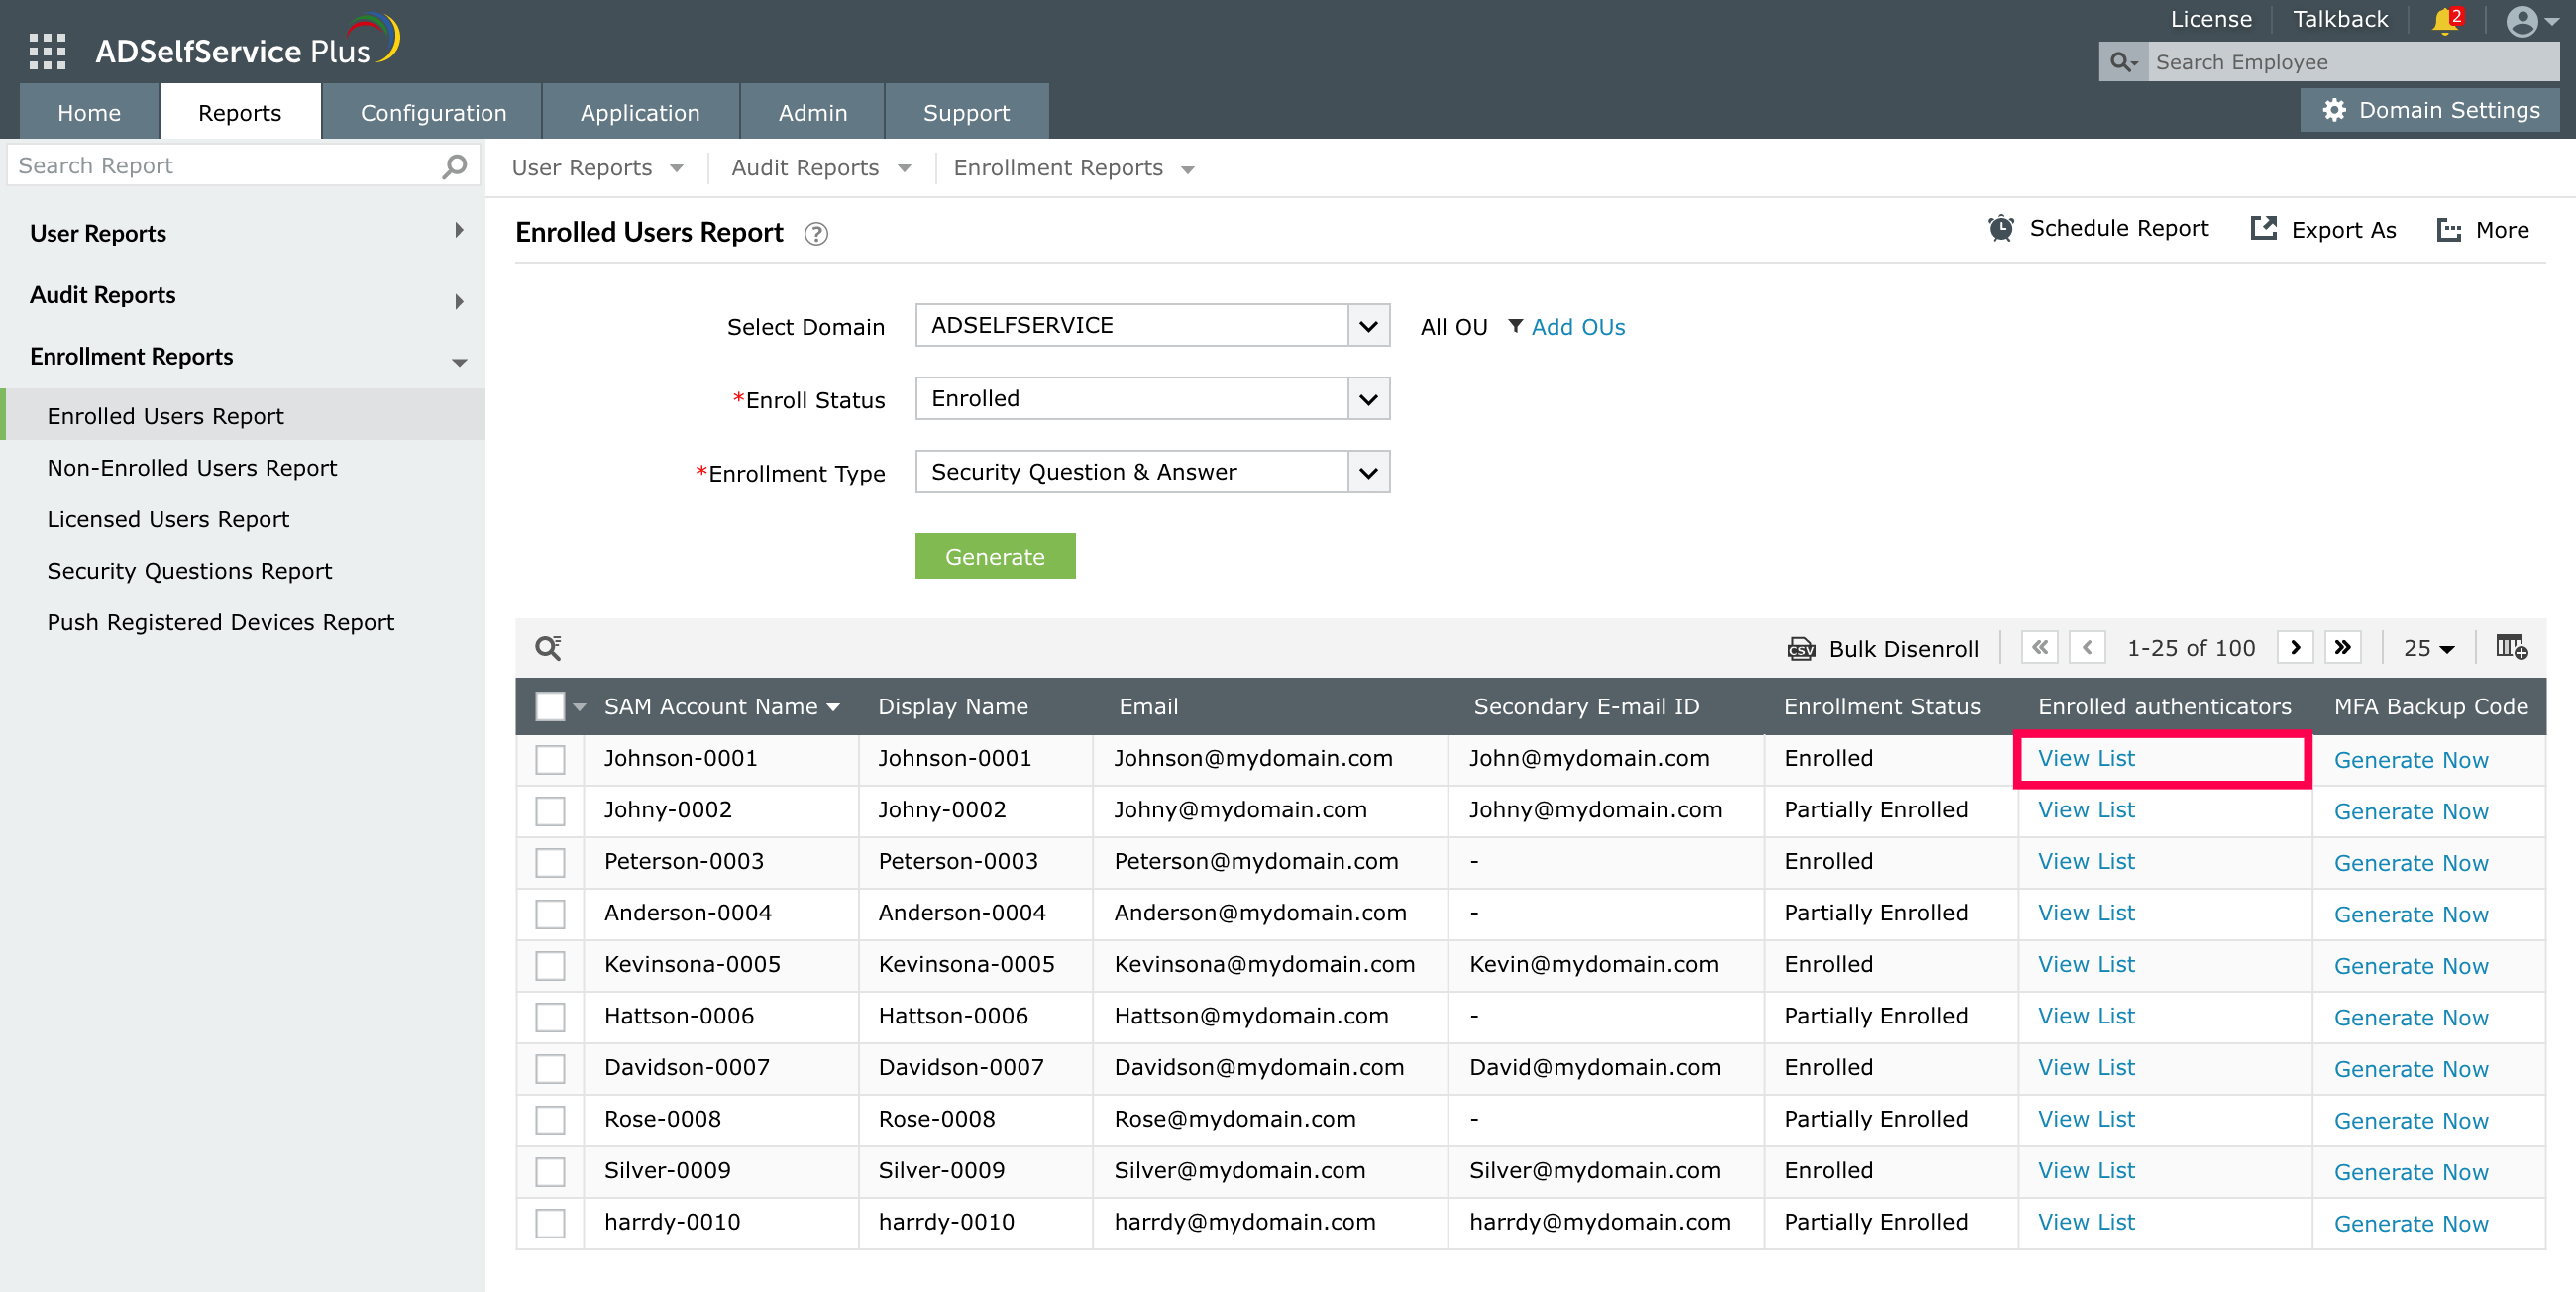Open the Select Domain dropdown

1368,326
